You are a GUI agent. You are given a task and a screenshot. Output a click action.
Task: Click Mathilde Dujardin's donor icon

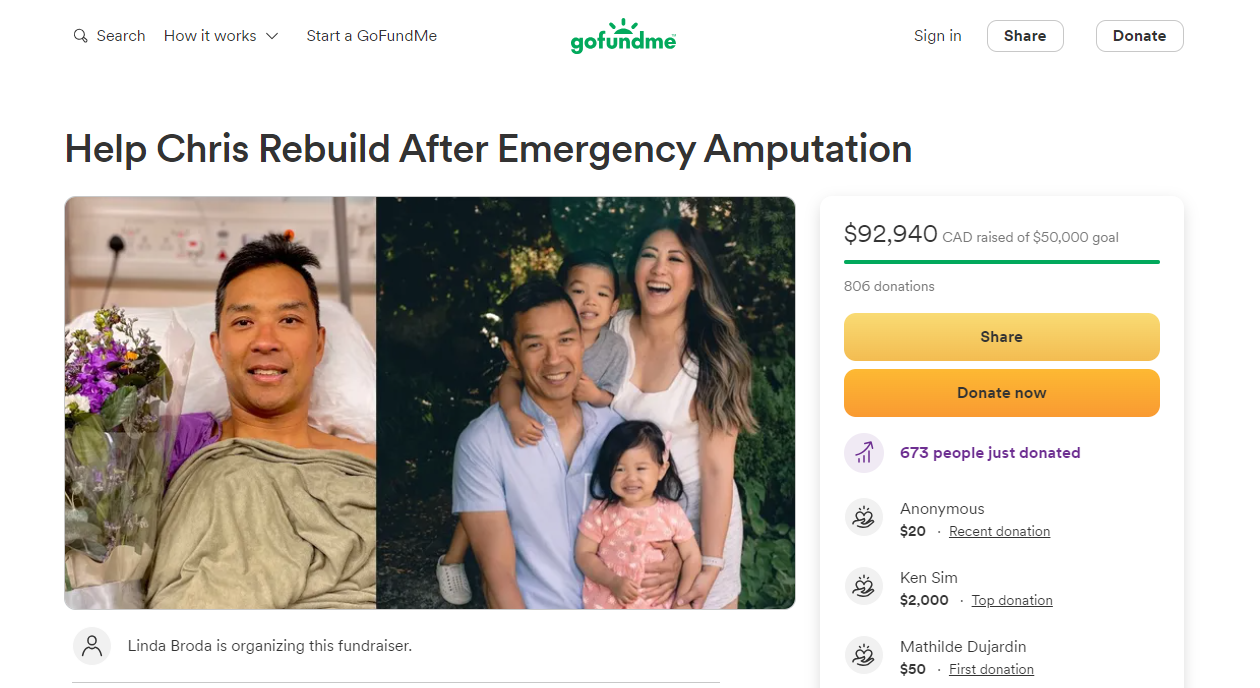(x=864, y=656)
